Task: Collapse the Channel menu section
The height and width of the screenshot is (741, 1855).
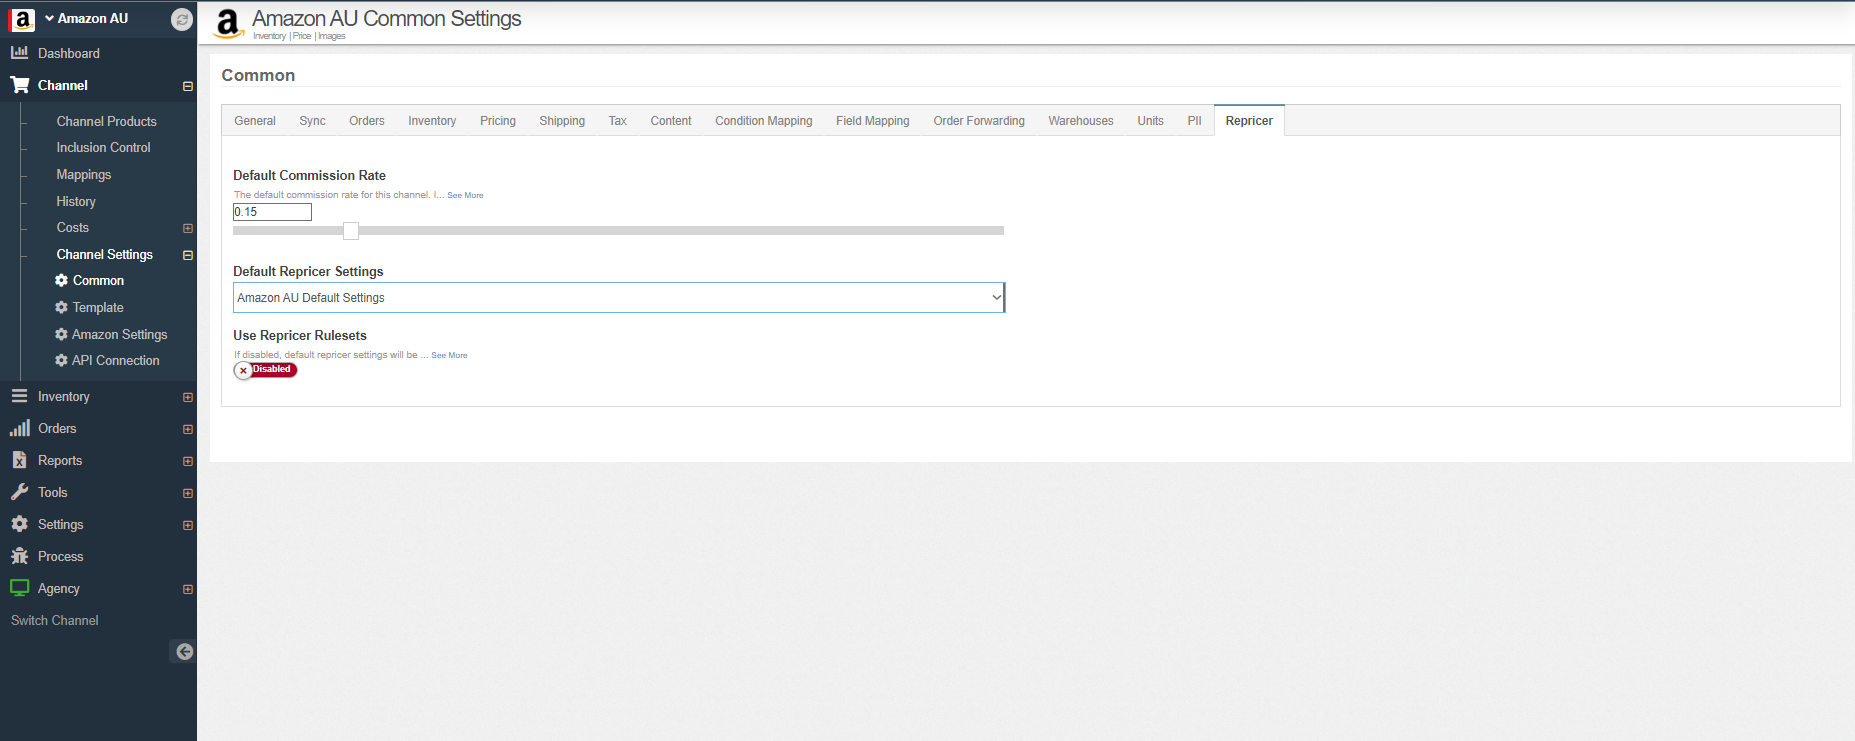Action: (x=188, y=86)
